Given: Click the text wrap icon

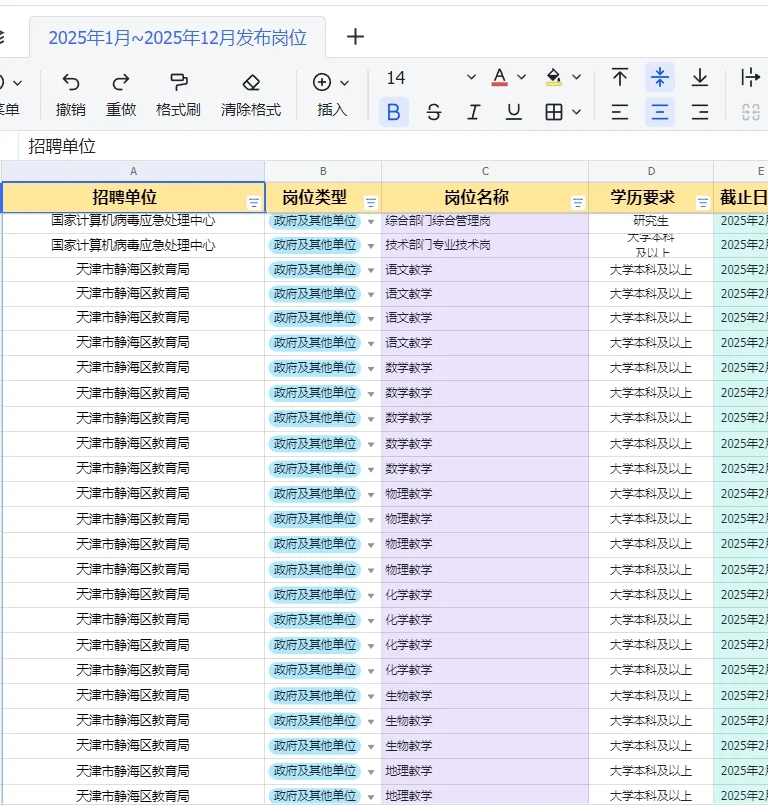Looking at the screenshot, I should click(751, 77).
